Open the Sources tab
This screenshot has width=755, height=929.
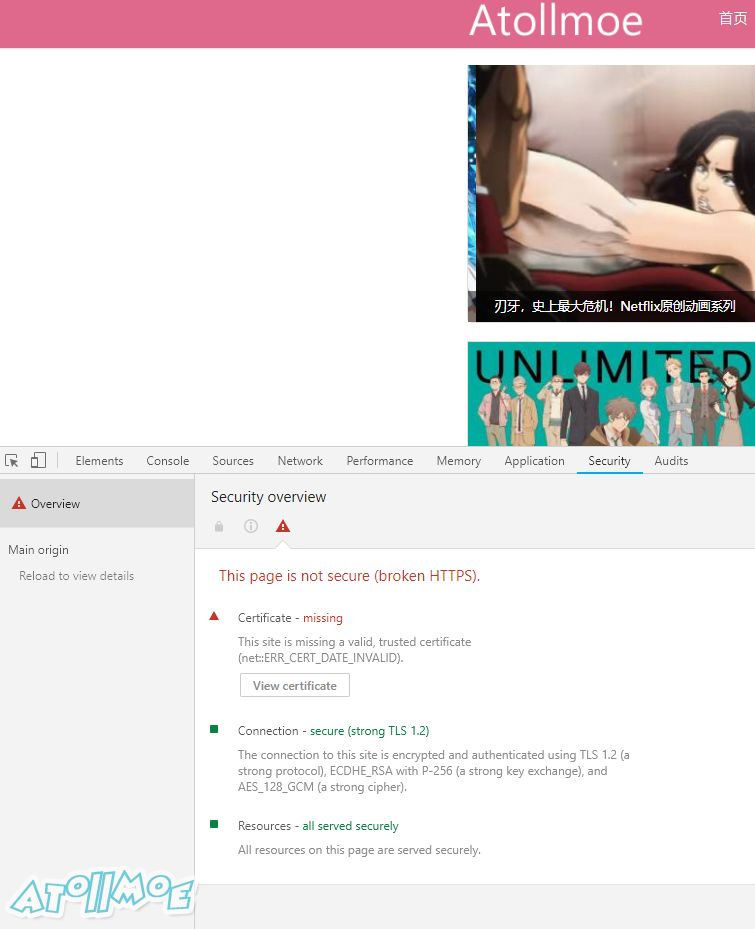pyautogui.click(x=233, y=461)
